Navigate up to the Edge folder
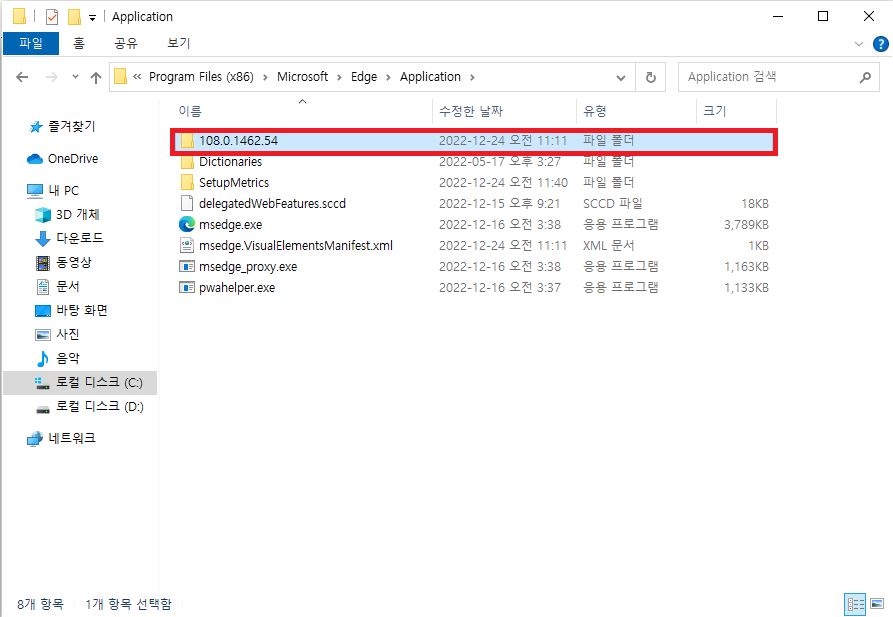Image resolution: width=893 pixels, height=617 pixels. 95,76
